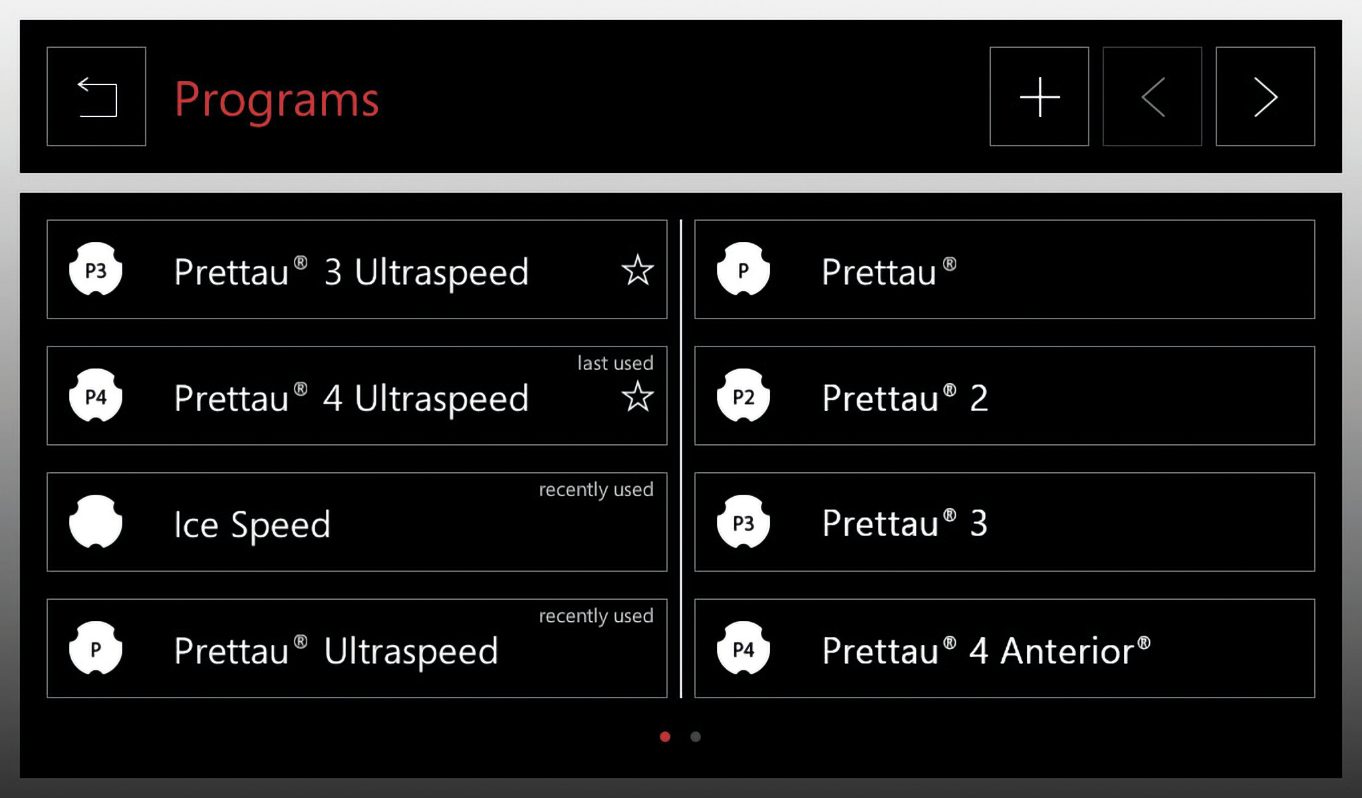
Task: Click the Programs title heading
Action: pos(277,99)
